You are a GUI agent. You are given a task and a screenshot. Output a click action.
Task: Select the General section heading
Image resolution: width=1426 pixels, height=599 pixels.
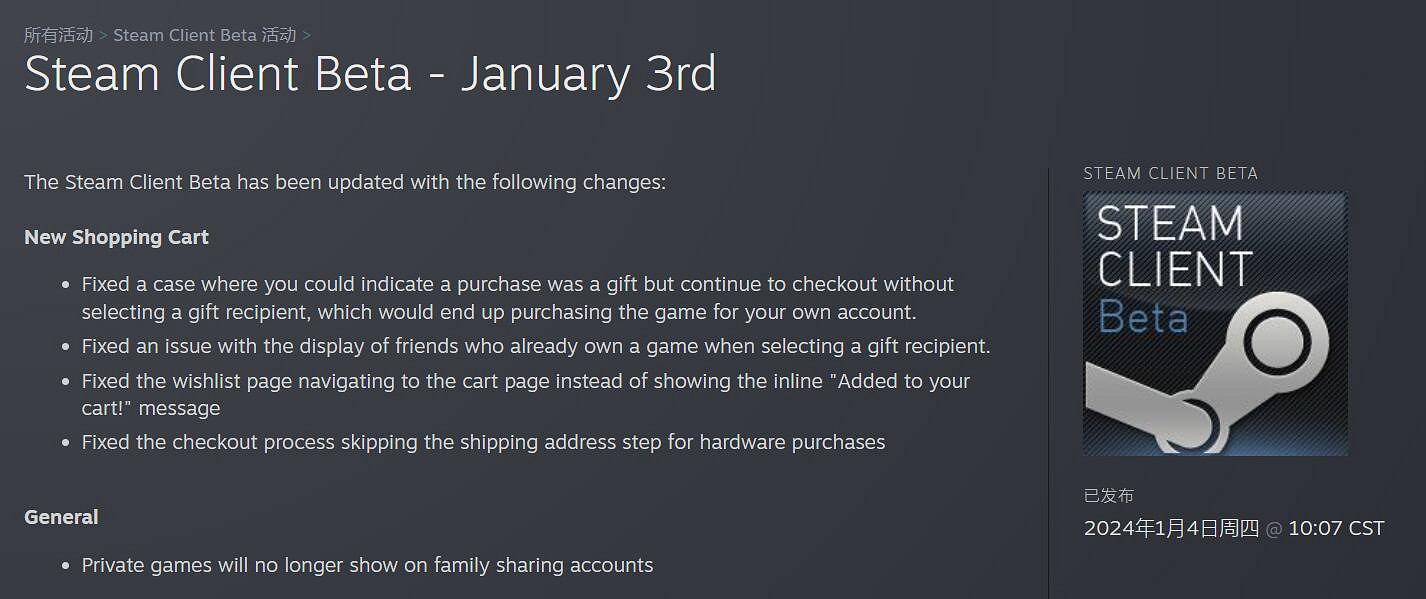[x=60, y=516]
